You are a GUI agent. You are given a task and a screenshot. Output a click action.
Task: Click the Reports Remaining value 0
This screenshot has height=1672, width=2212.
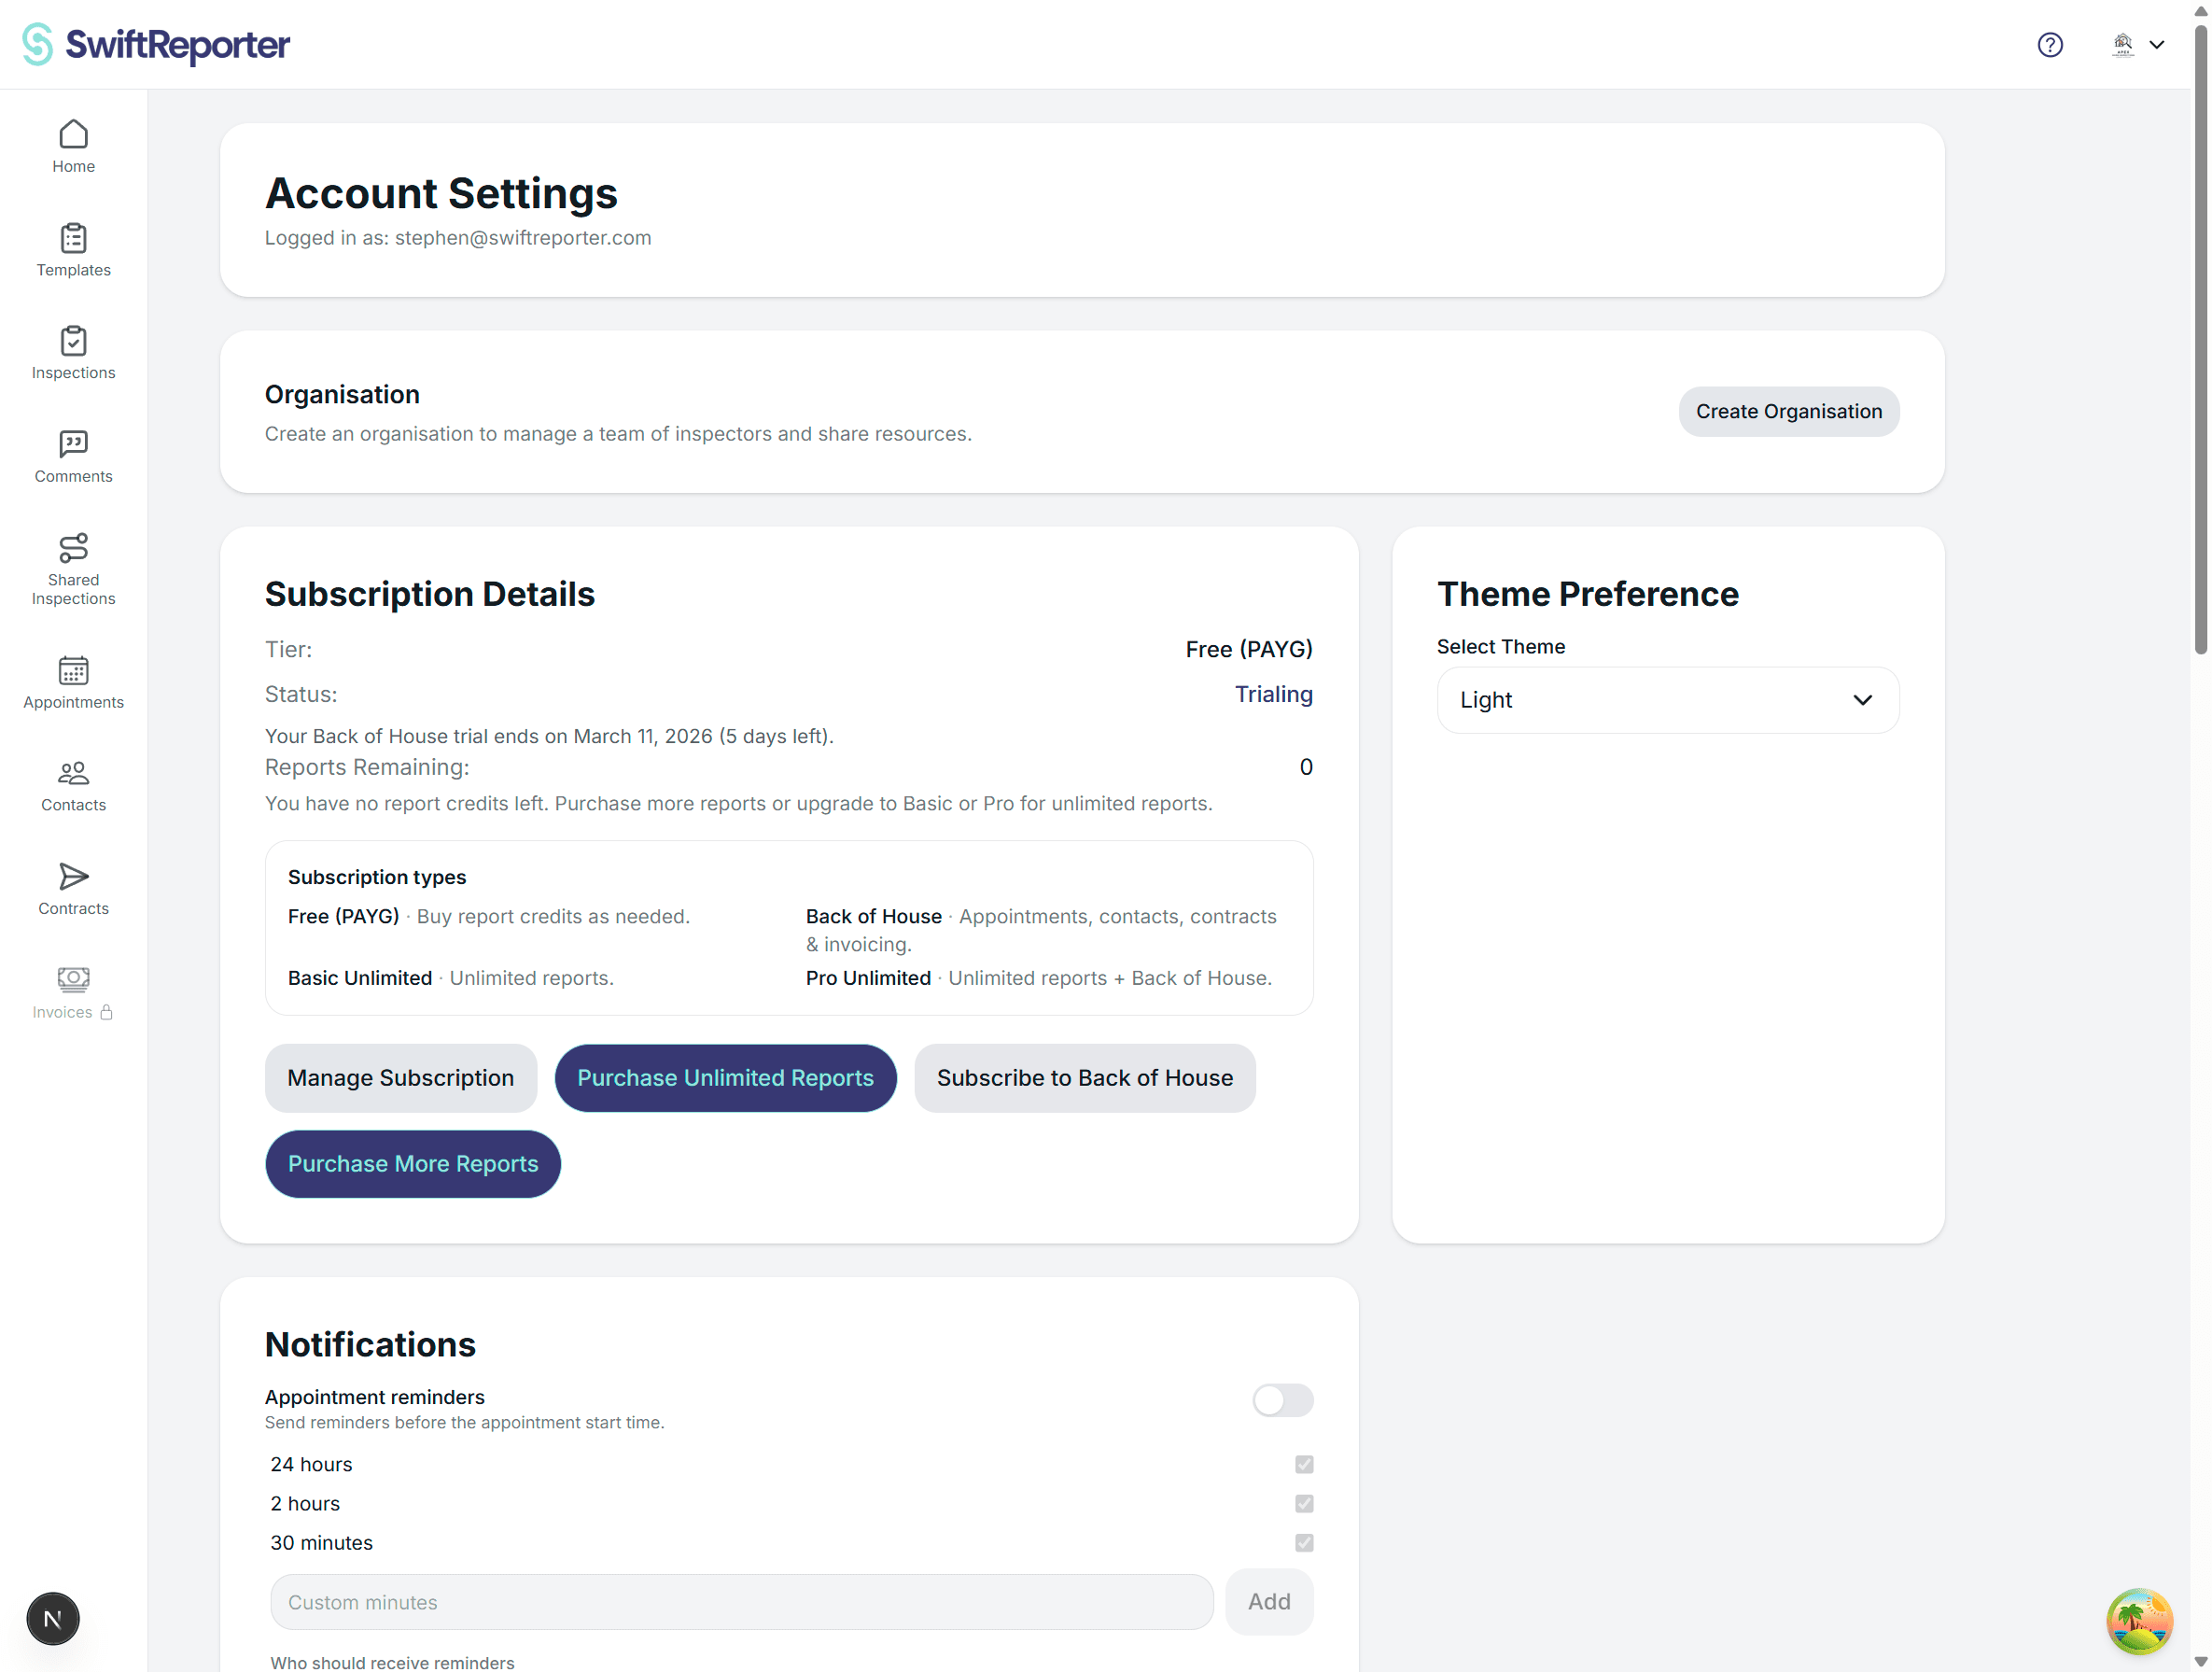click(x=1306, y=767)
